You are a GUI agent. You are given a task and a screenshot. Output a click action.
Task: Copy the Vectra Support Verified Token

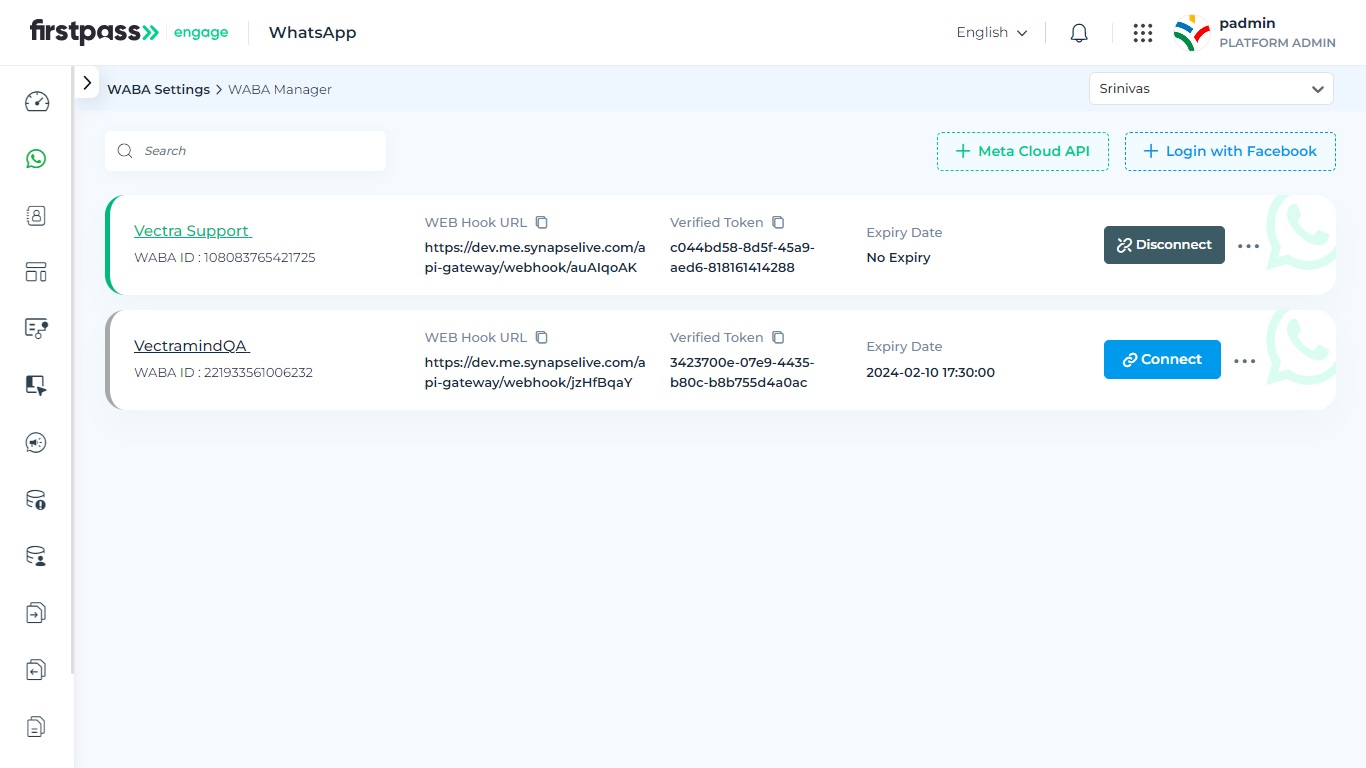pos(778,222)
